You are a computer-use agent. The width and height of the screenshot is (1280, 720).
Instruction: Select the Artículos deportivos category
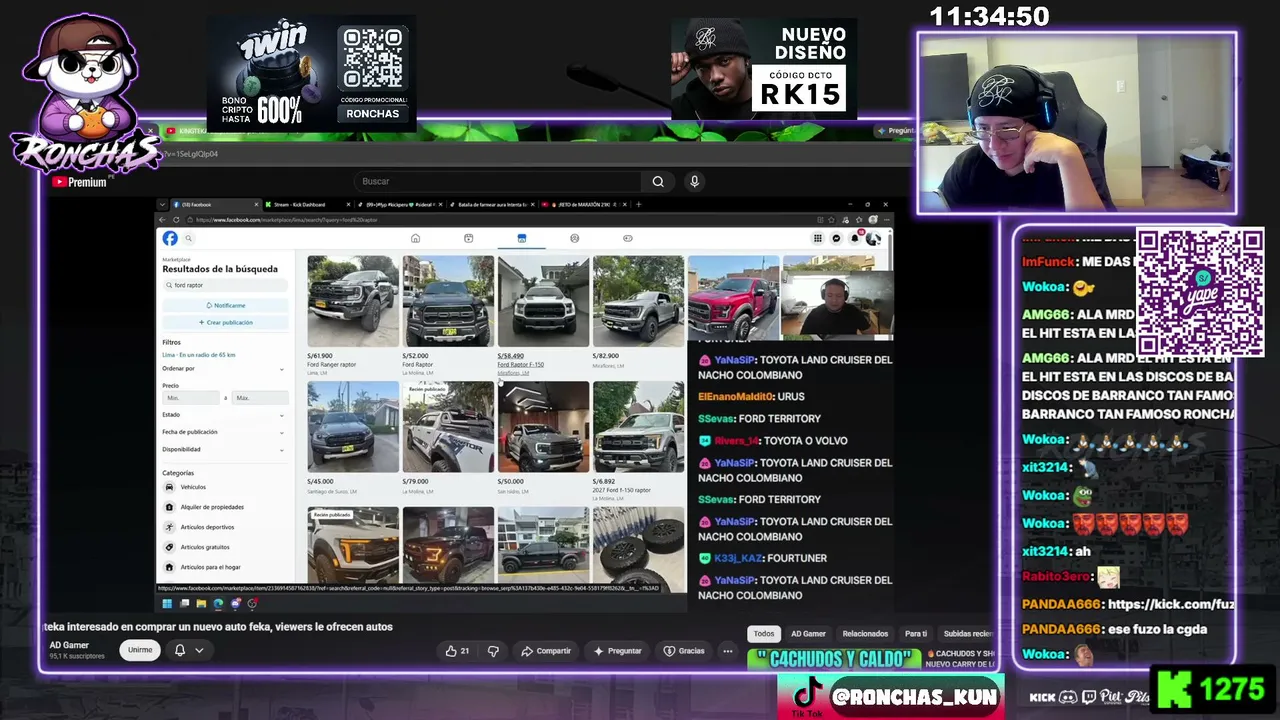tap(224, 527)
